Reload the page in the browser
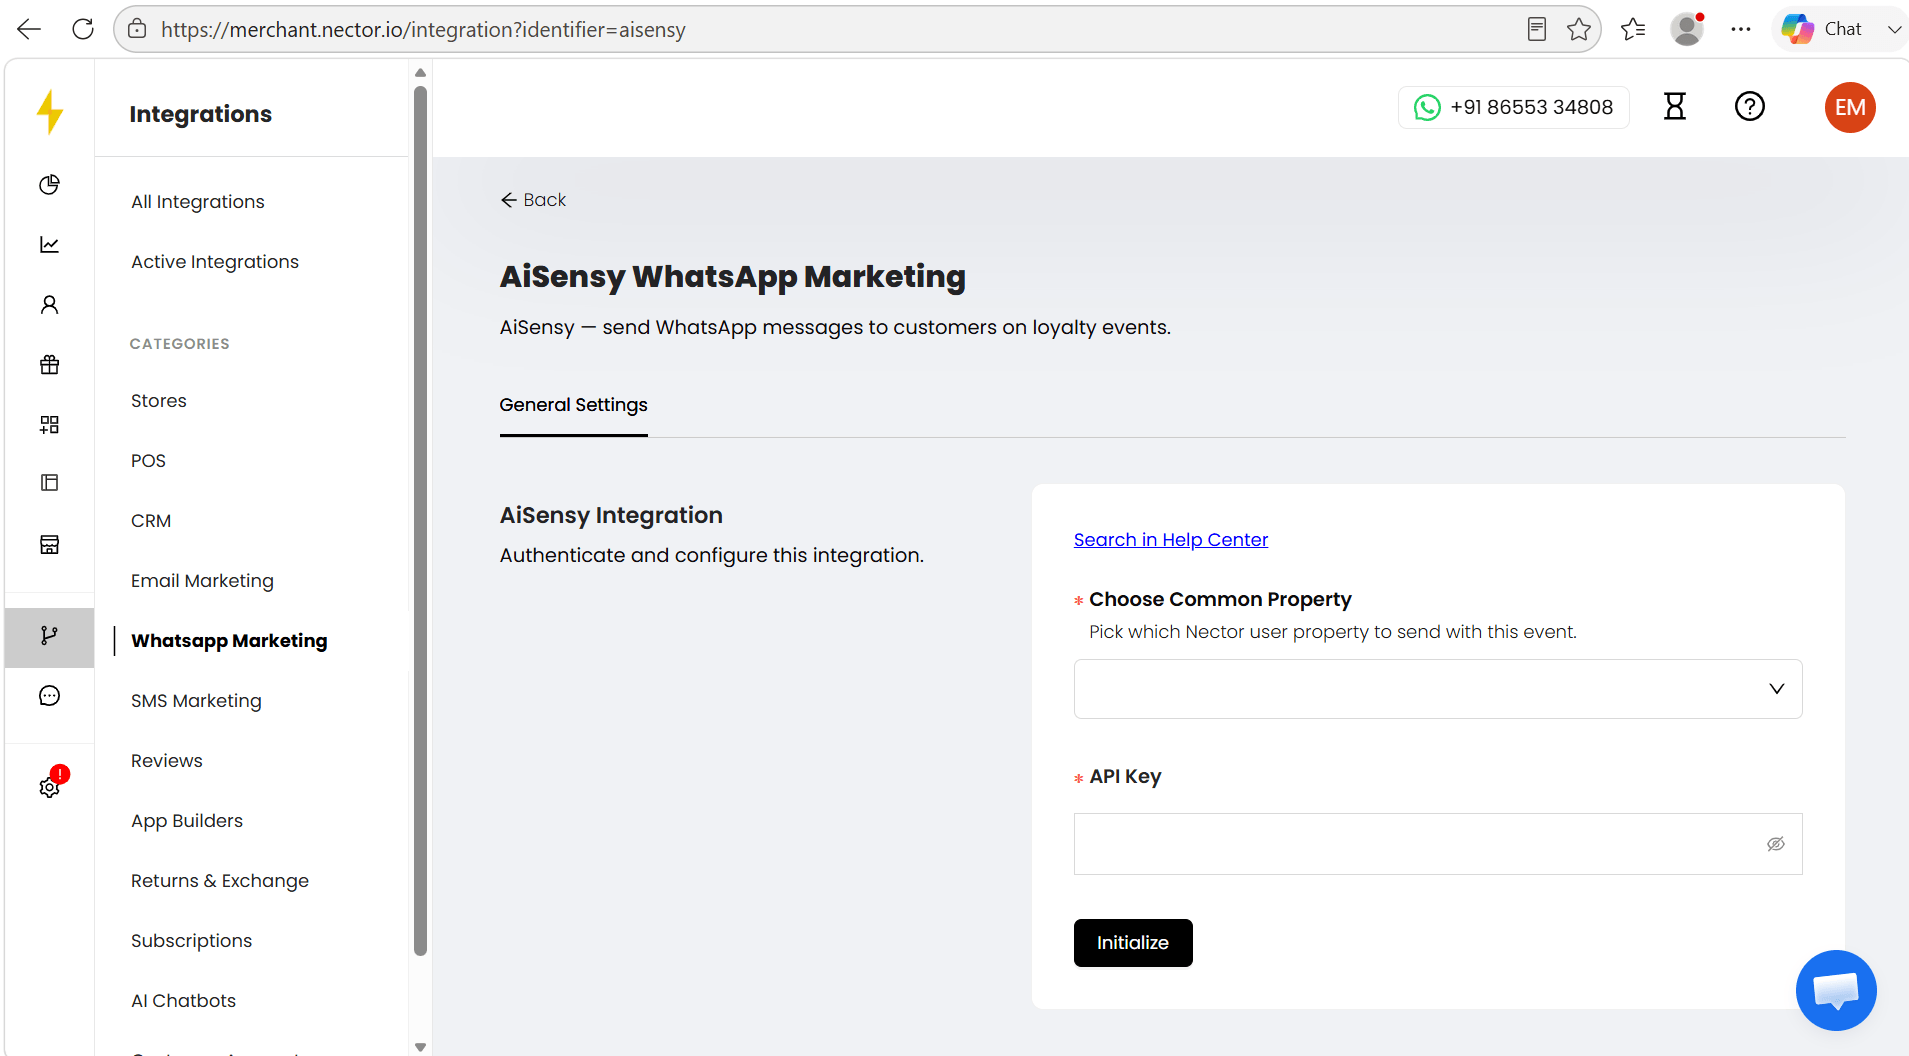 (x=83, y=29)
